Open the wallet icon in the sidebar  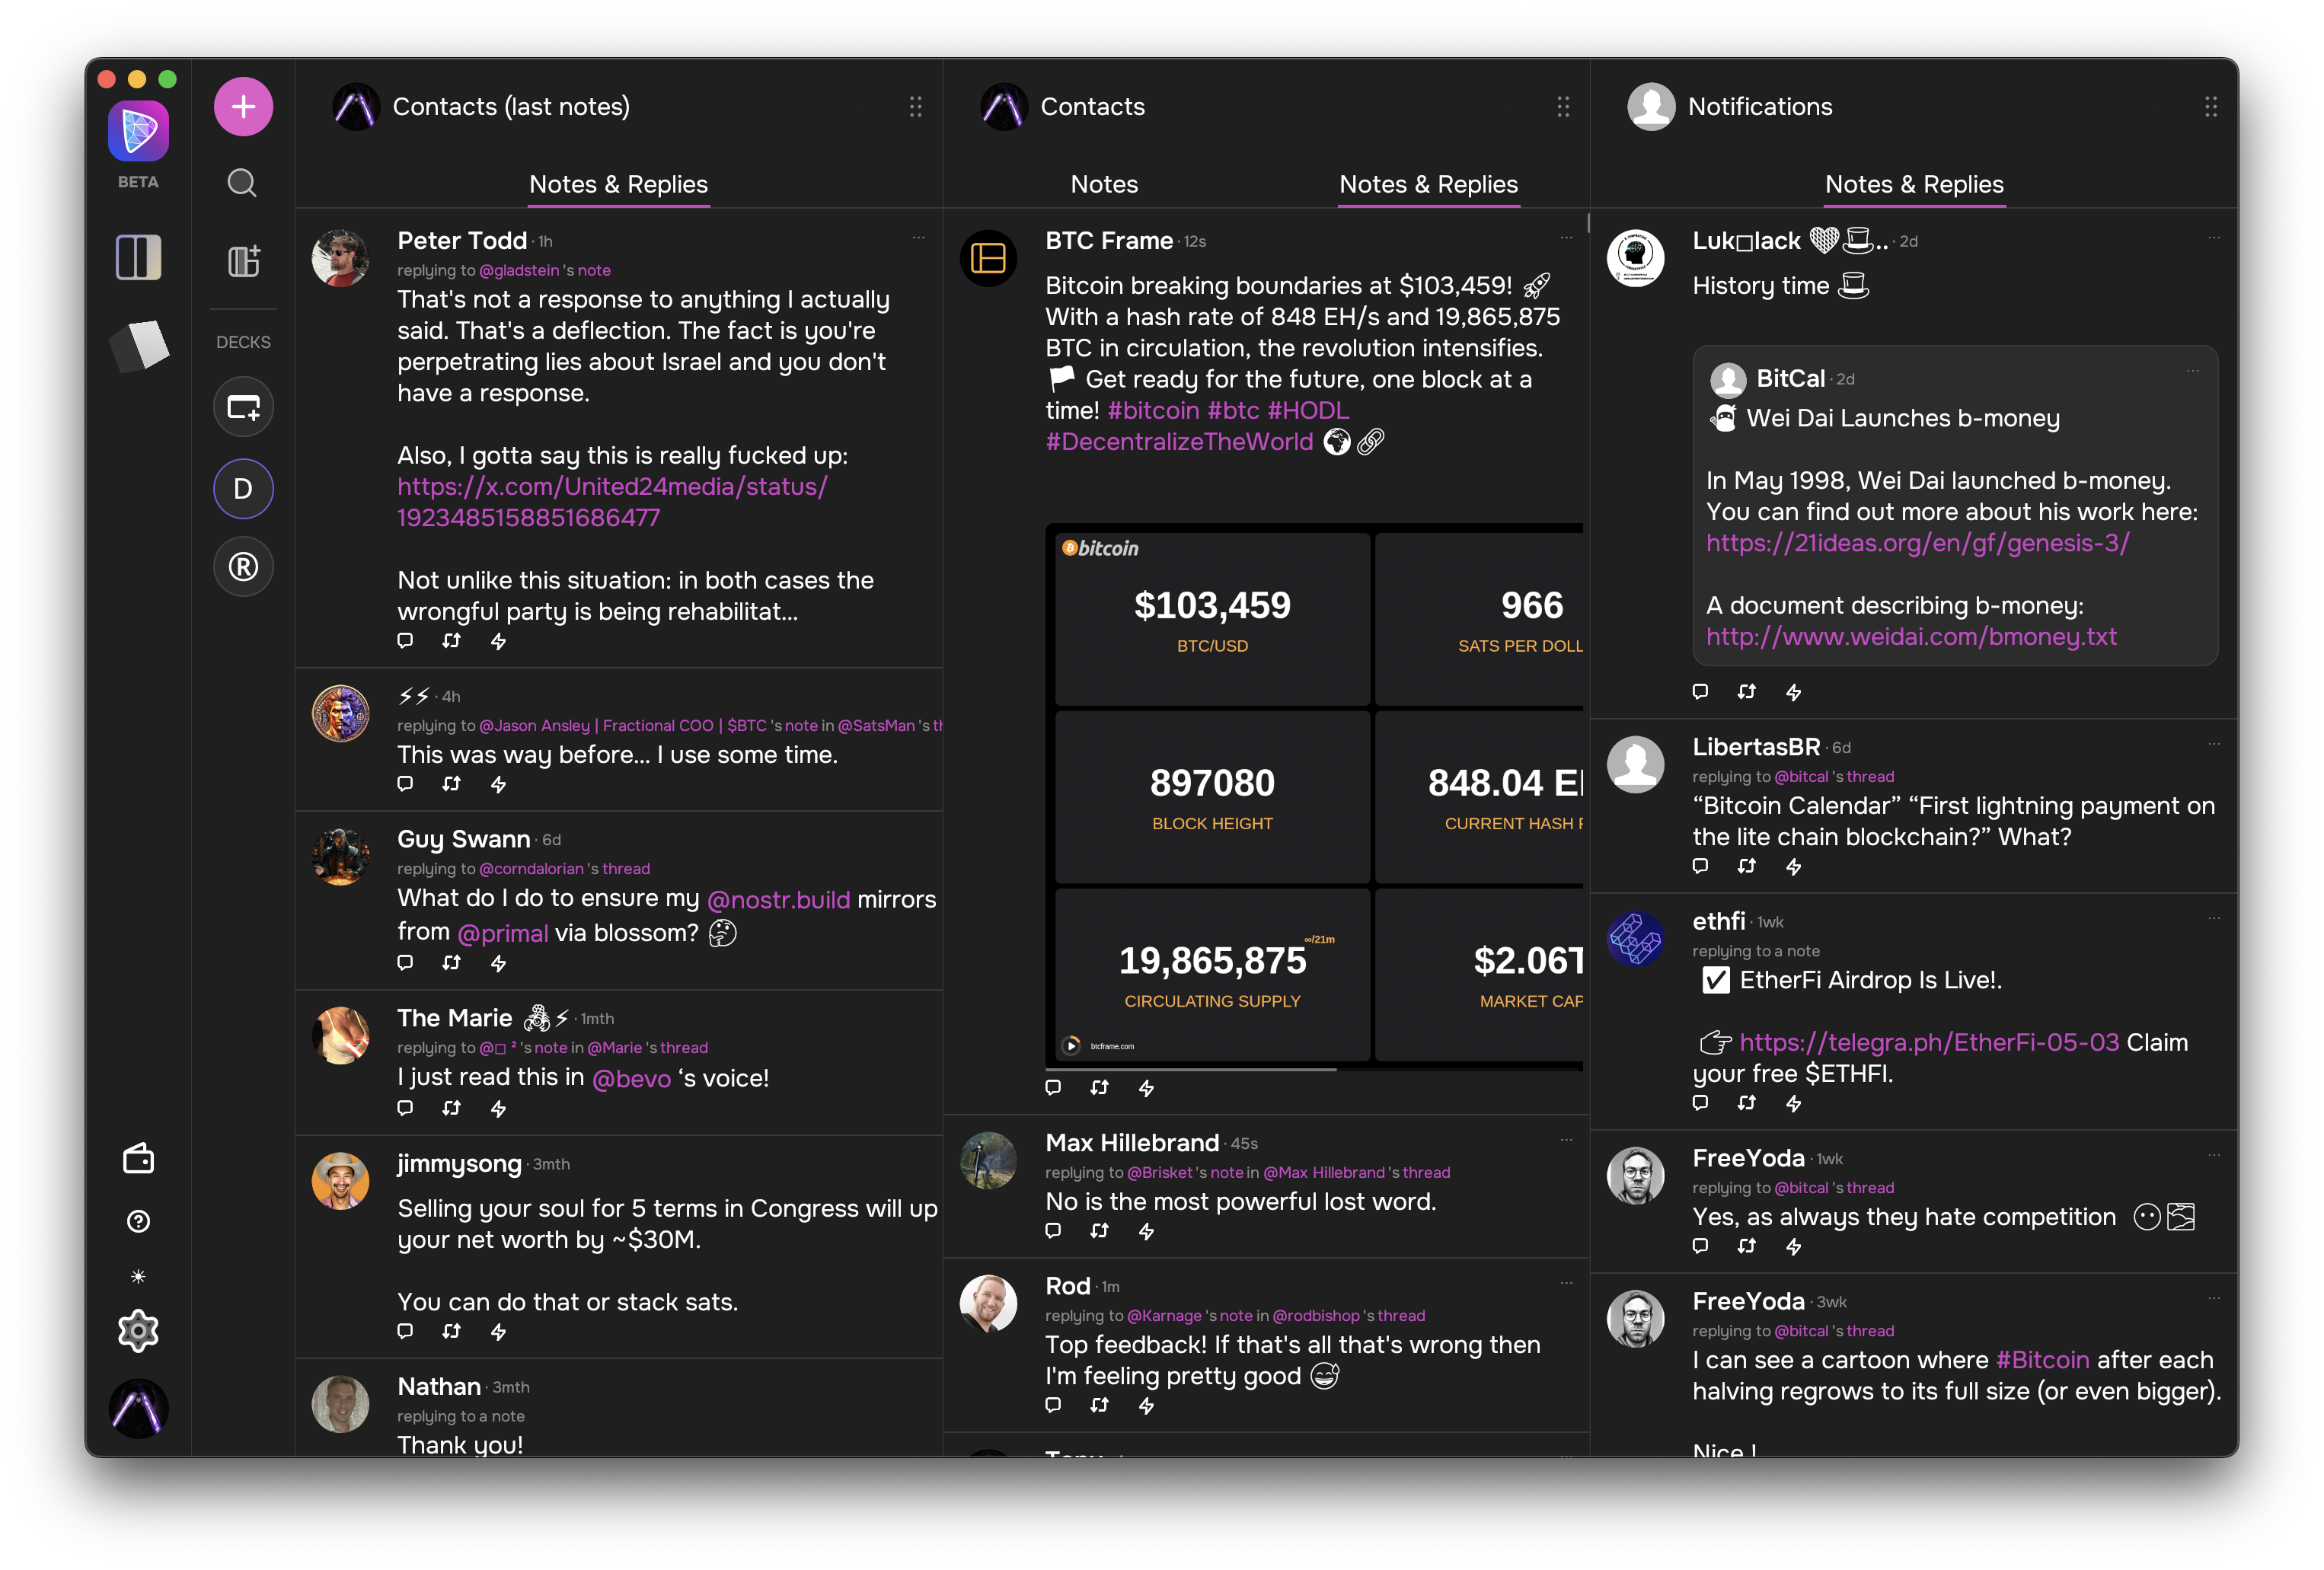(138, 1158)
